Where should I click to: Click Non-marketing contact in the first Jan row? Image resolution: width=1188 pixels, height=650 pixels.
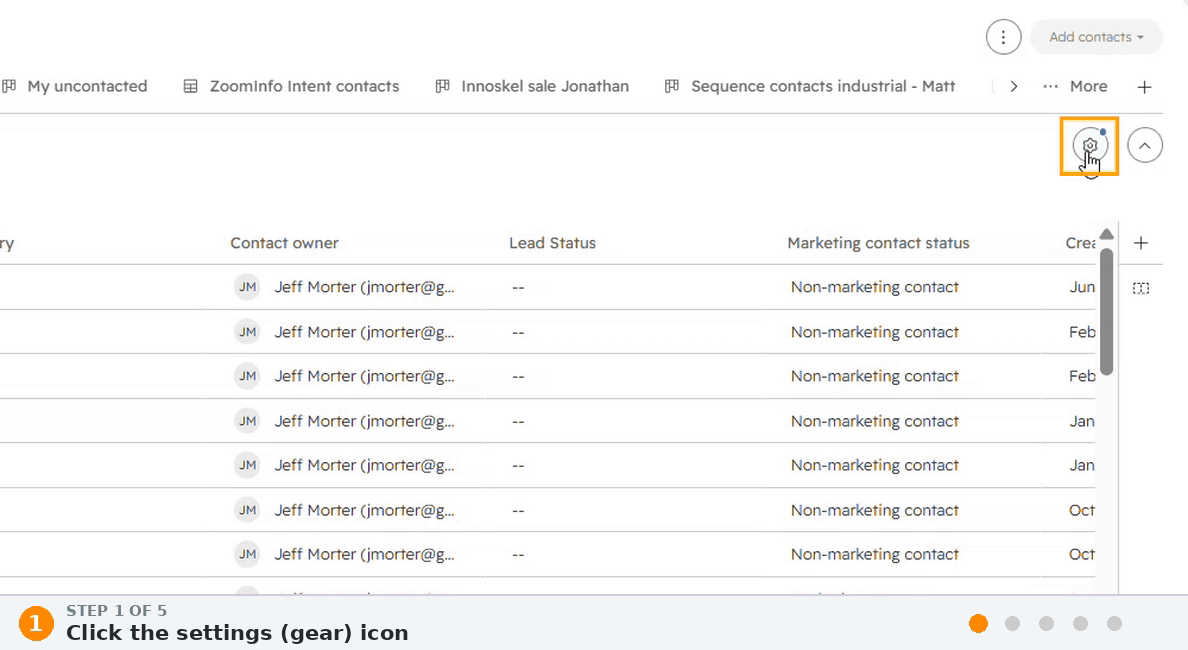(874, 421)
